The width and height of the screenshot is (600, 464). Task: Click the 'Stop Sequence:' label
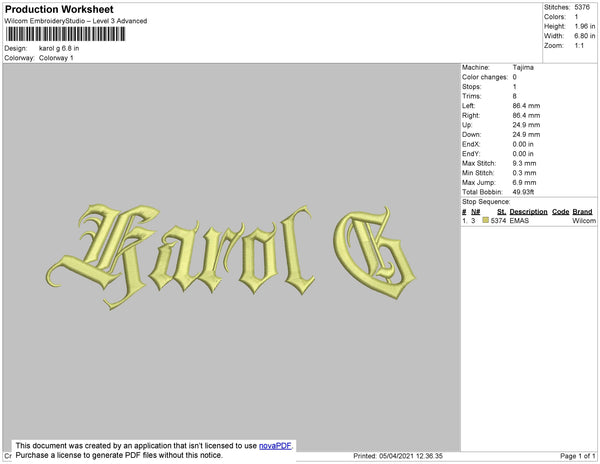coord(486,202)
